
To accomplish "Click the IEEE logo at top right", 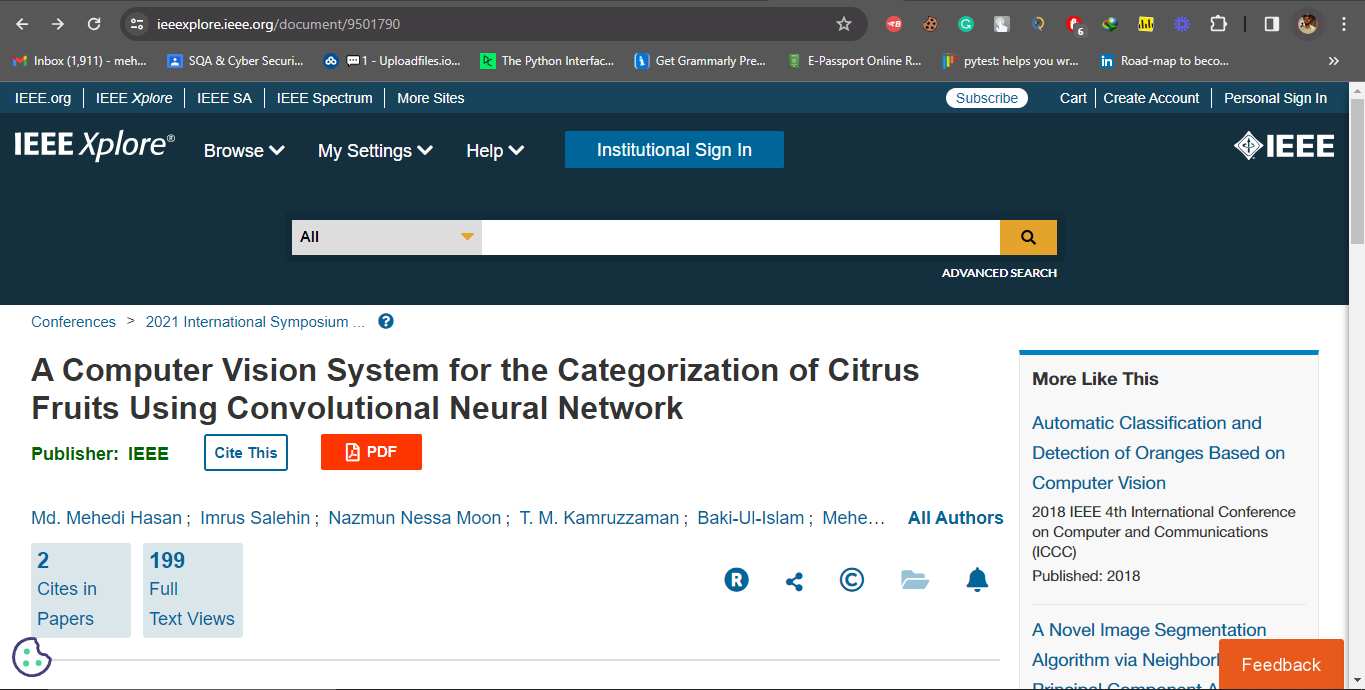I will pyautogui.click(x=1284, y=146).
